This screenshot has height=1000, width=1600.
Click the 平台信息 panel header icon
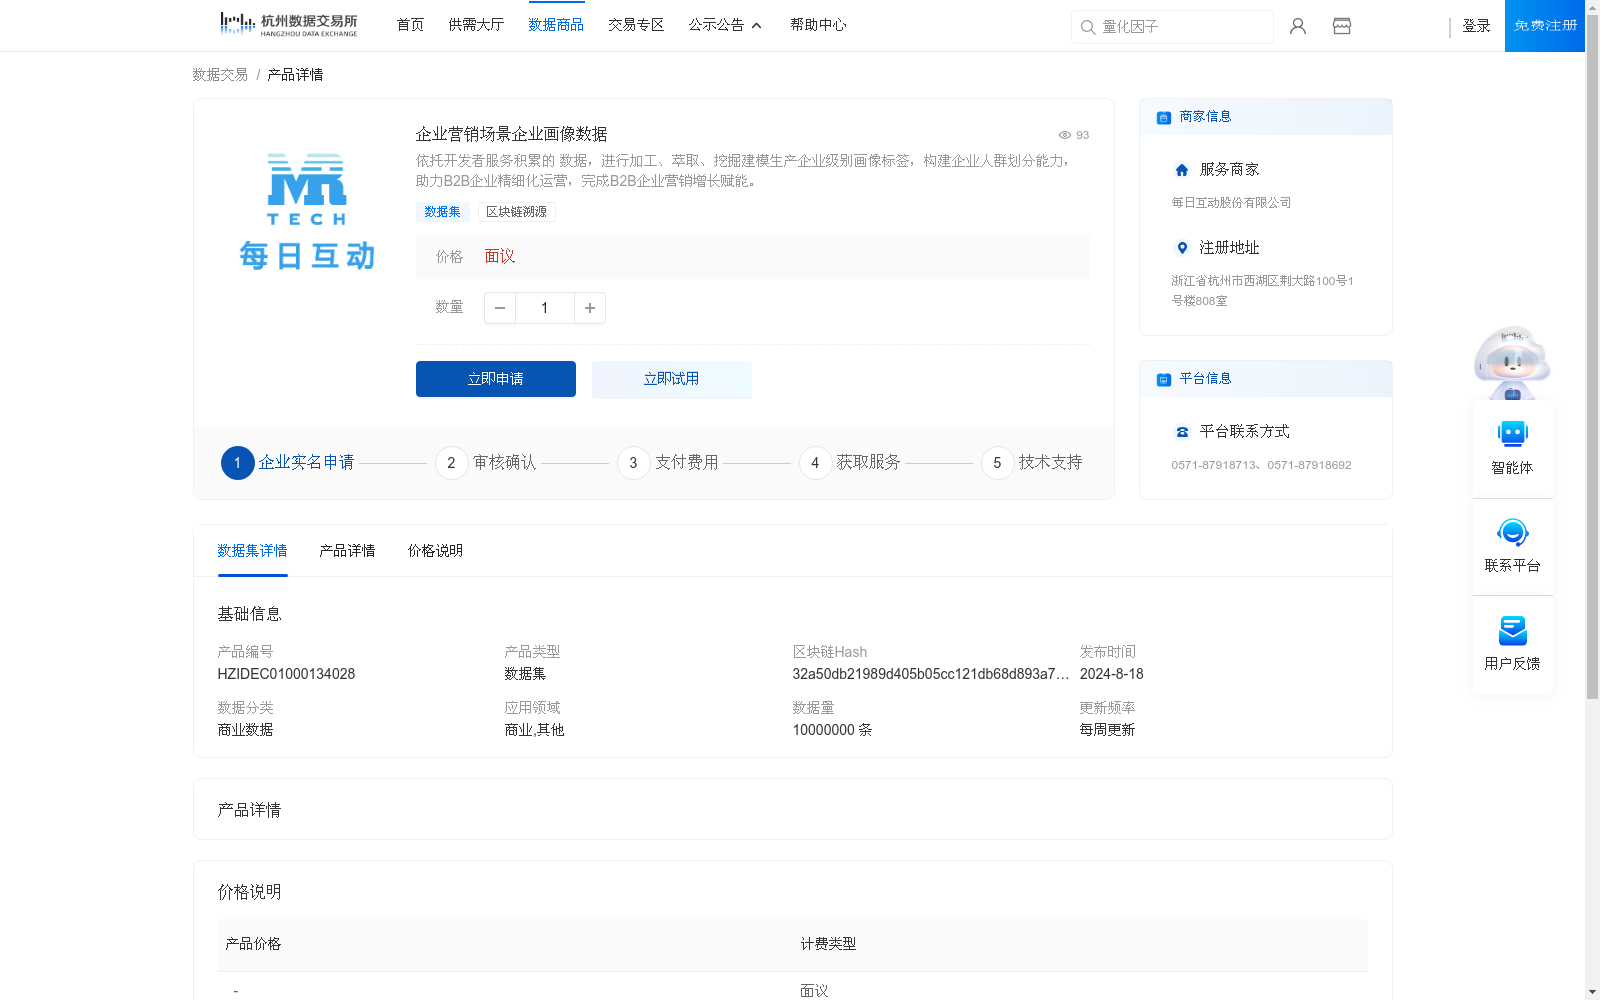[1164, 379]
